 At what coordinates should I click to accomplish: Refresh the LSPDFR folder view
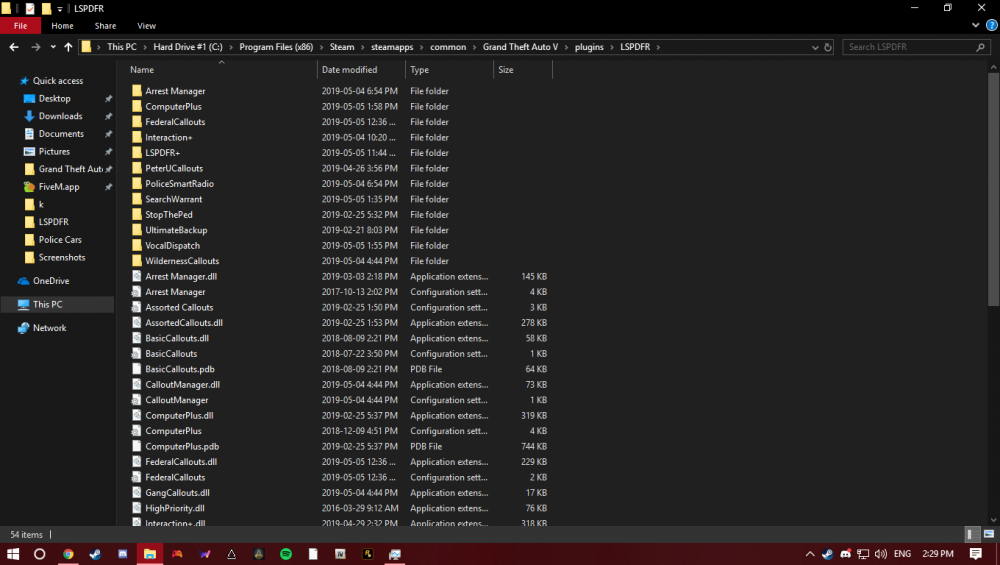click(828, 47)
